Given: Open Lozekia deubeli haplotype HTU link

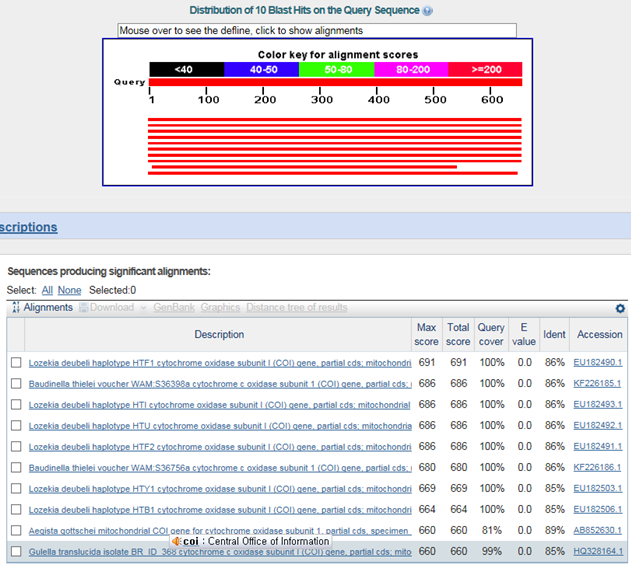Looking at the screenshot, I should point(220,426).
